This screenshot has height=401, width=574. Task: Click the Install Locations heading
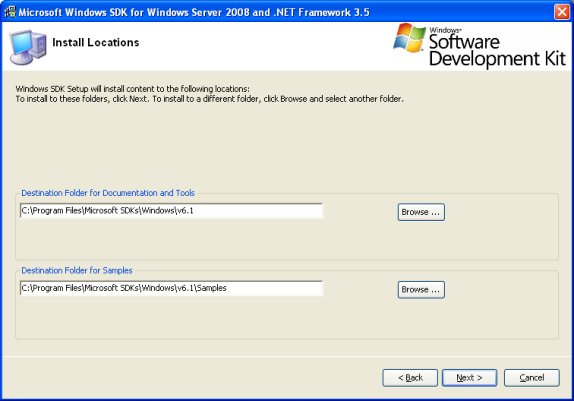(96, 42)
